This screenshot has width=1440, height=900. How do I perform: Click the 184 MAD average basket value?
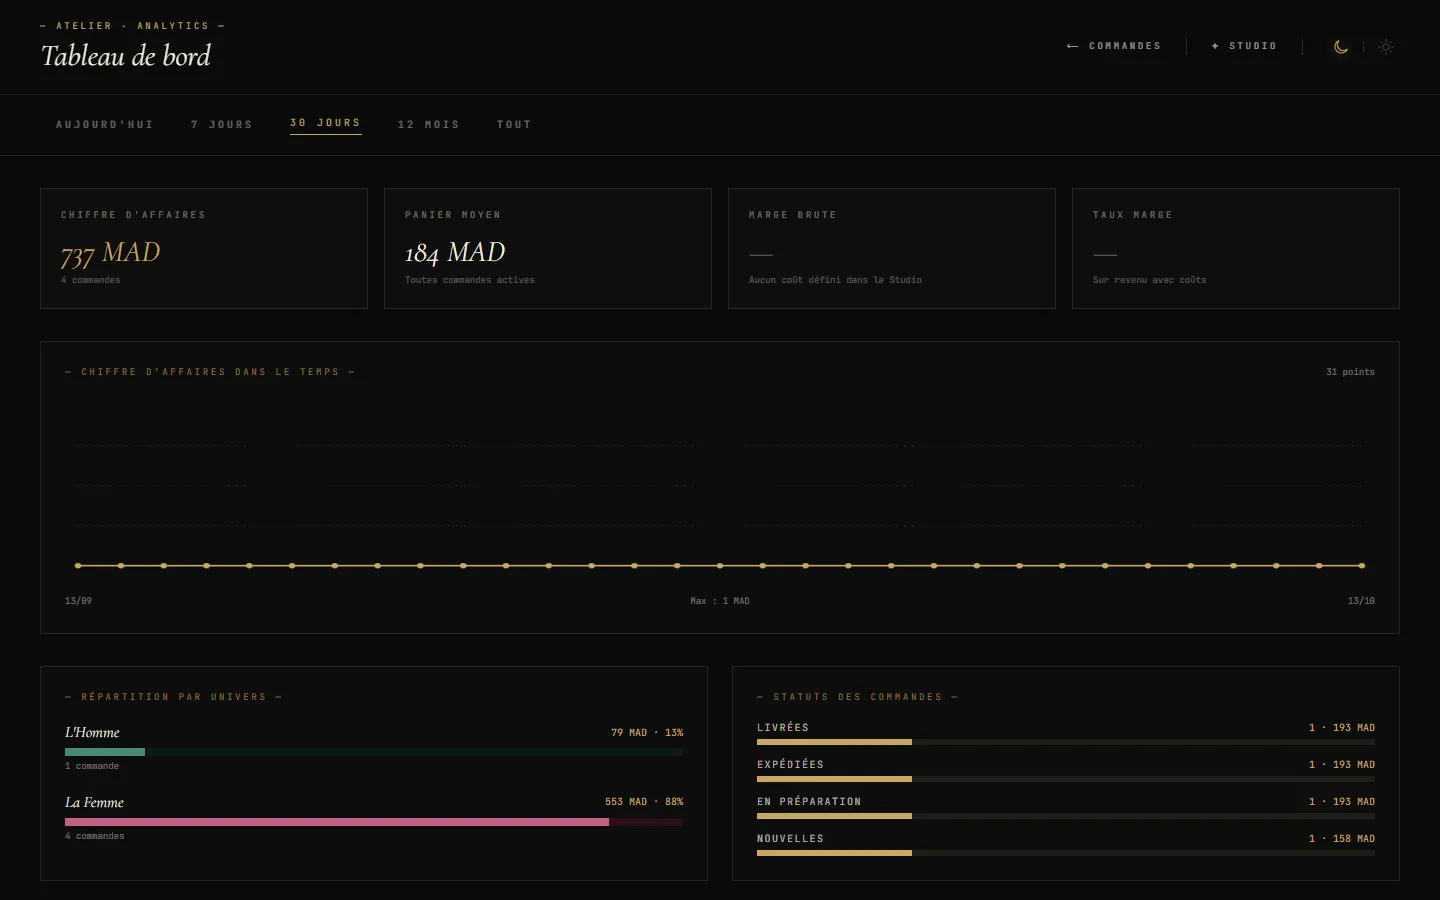455,253
